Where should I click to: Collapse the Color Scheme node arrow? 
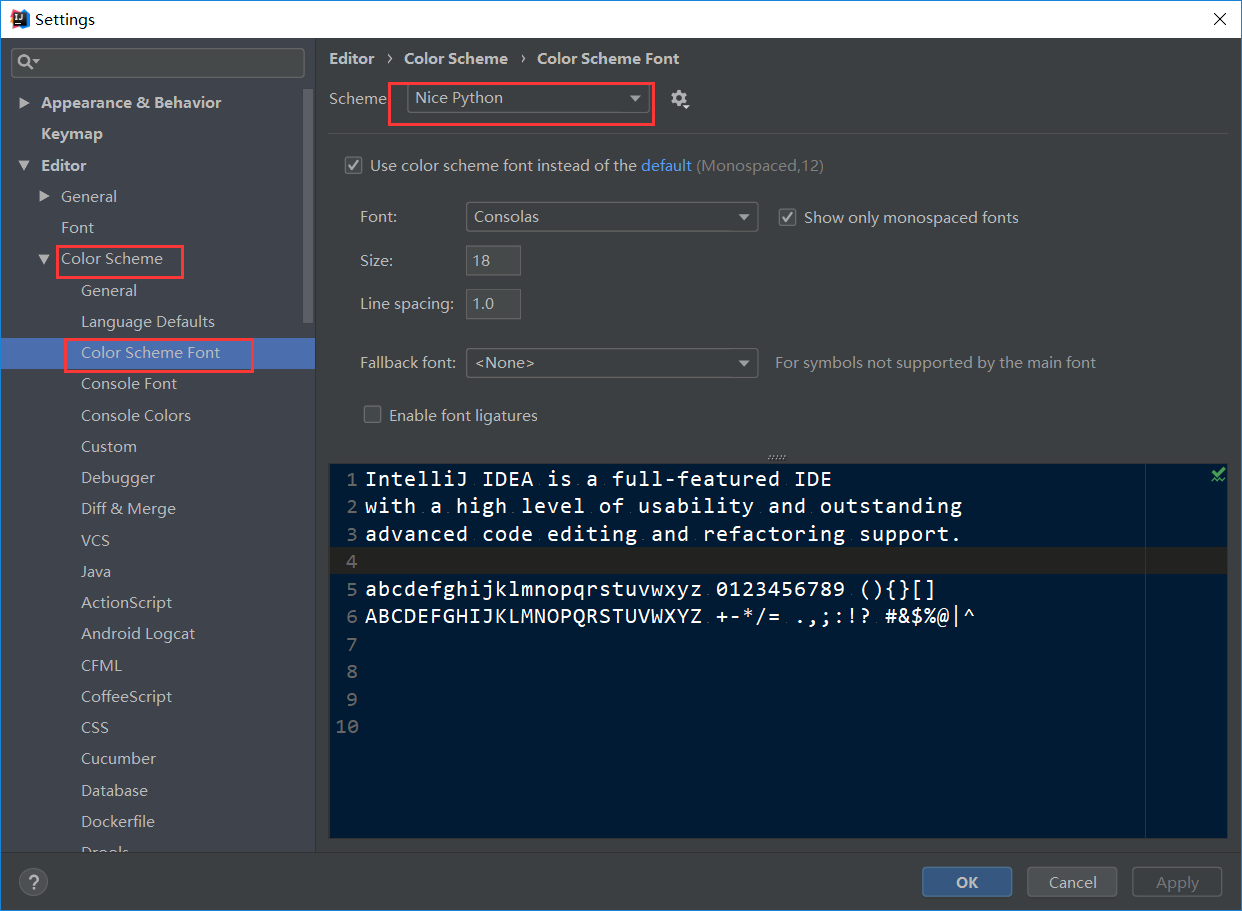44,259
